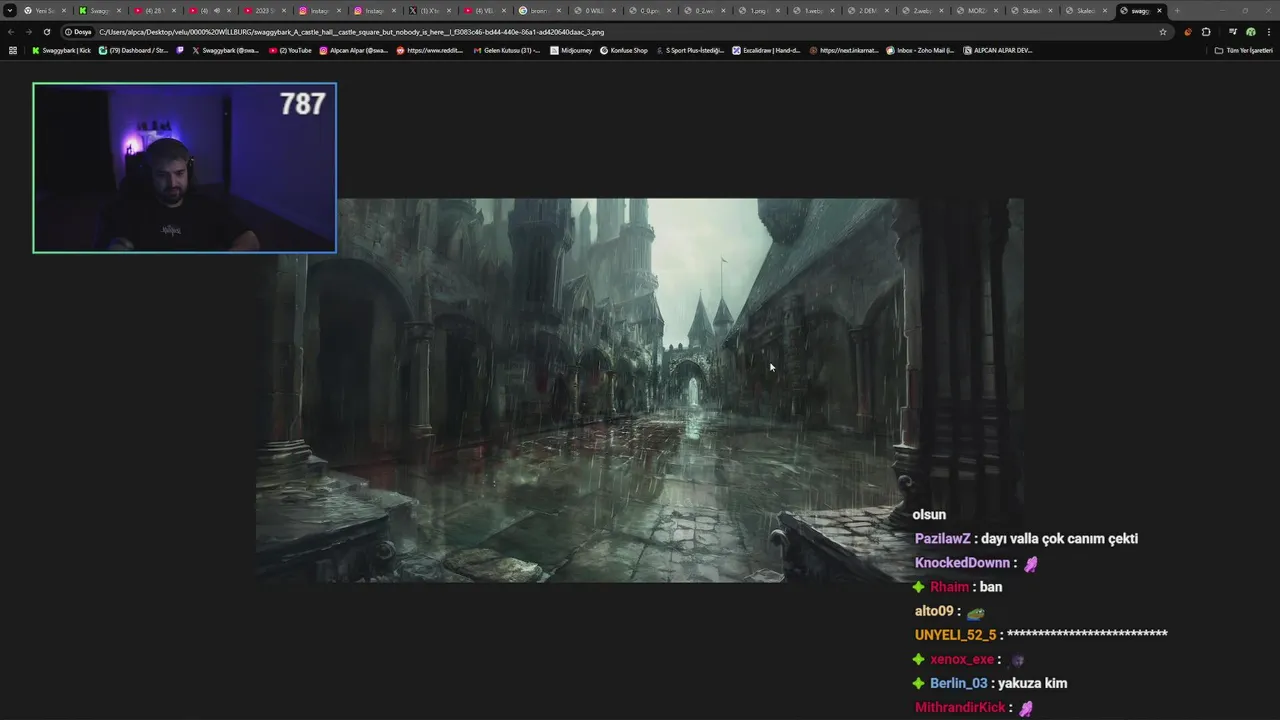The image size is (1280, 720).
Task: Close the 2.webp tab
Action: (x=941, y=10)
